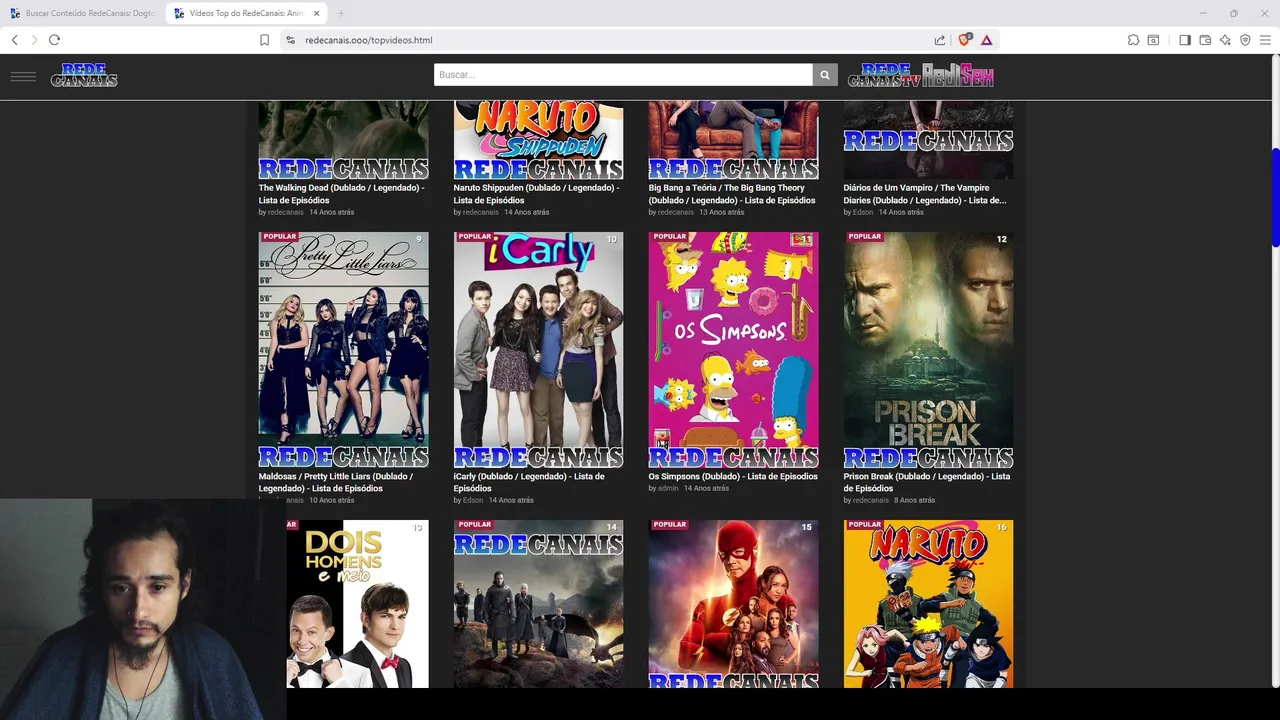This screenshot has height=720, width=1280.
Task: Open the Naruto Shippuden poster thumbnail
Action: [x=538, y=140]
